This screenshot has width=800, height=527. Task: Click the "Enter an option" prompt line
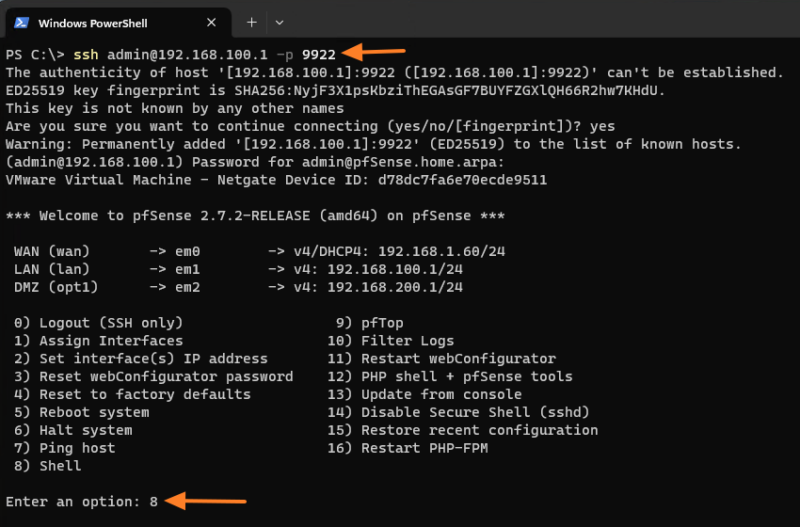pyautogui.click(x=82, y=500)
